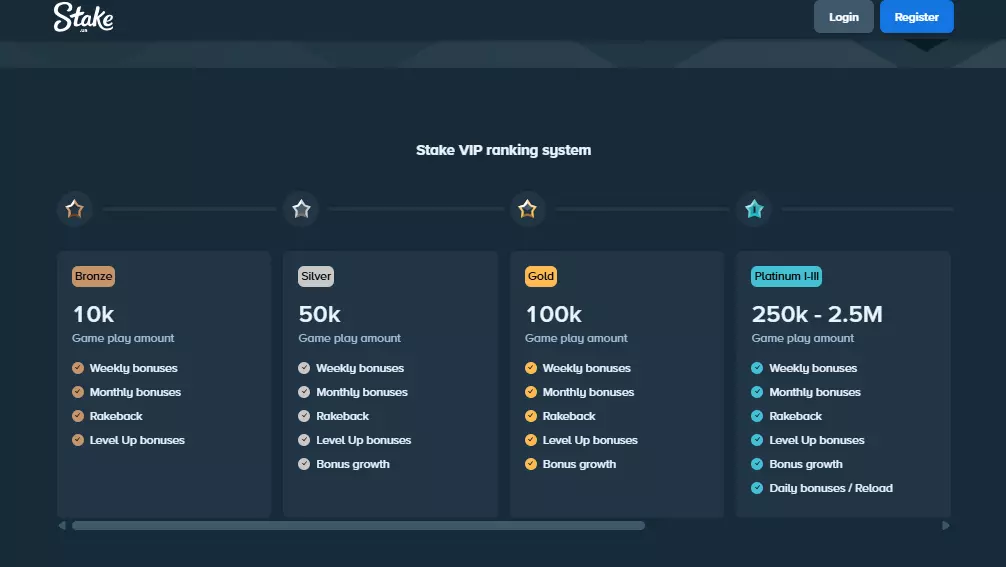The height and width of the screenshot is (567, 1006).
Task: Click 'Game play amount' under 10k
Action: tap(123, 338)
